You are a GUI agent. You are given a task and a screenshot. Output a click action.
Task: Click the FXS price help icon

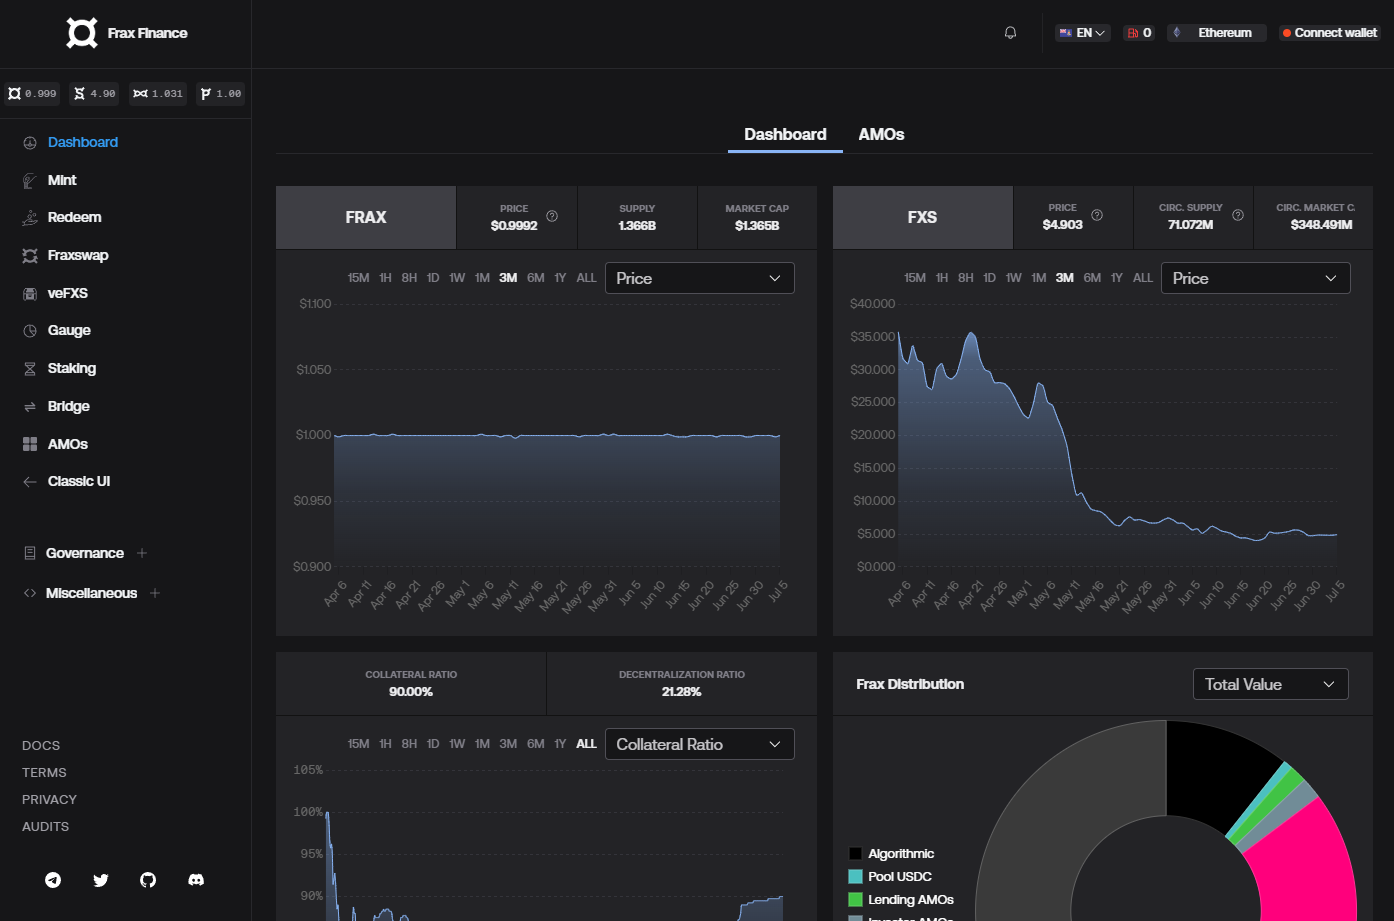click(x=1097, y=215)
